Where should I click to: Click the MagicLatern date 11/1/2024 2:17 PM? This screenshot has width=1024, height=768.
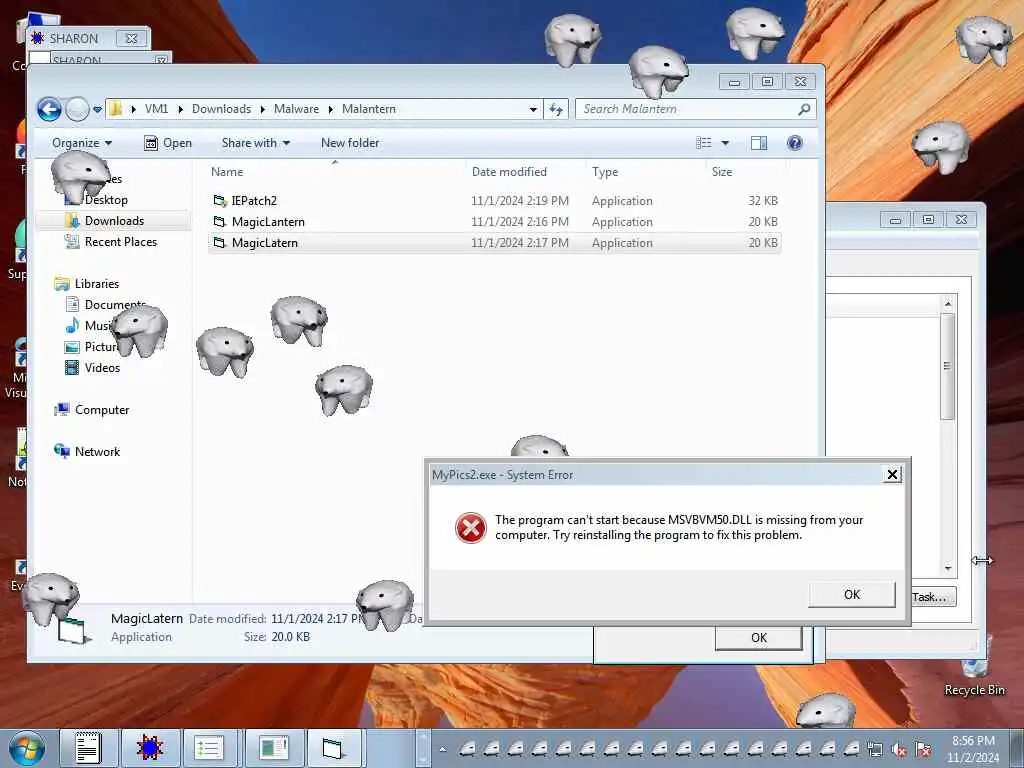click(520, 243)
